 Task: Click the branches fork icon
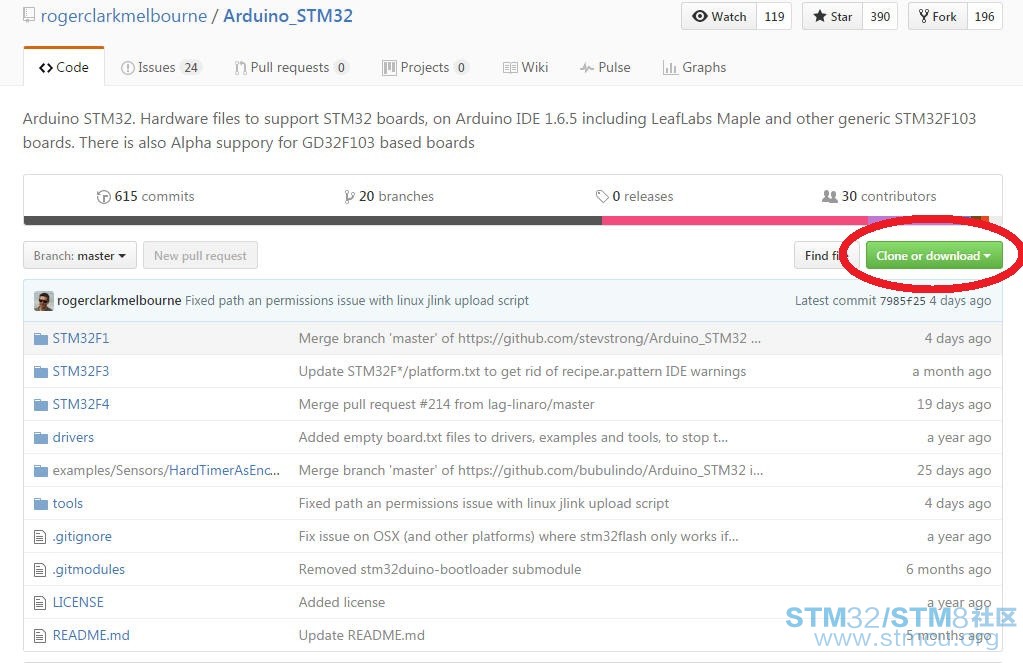350,197
